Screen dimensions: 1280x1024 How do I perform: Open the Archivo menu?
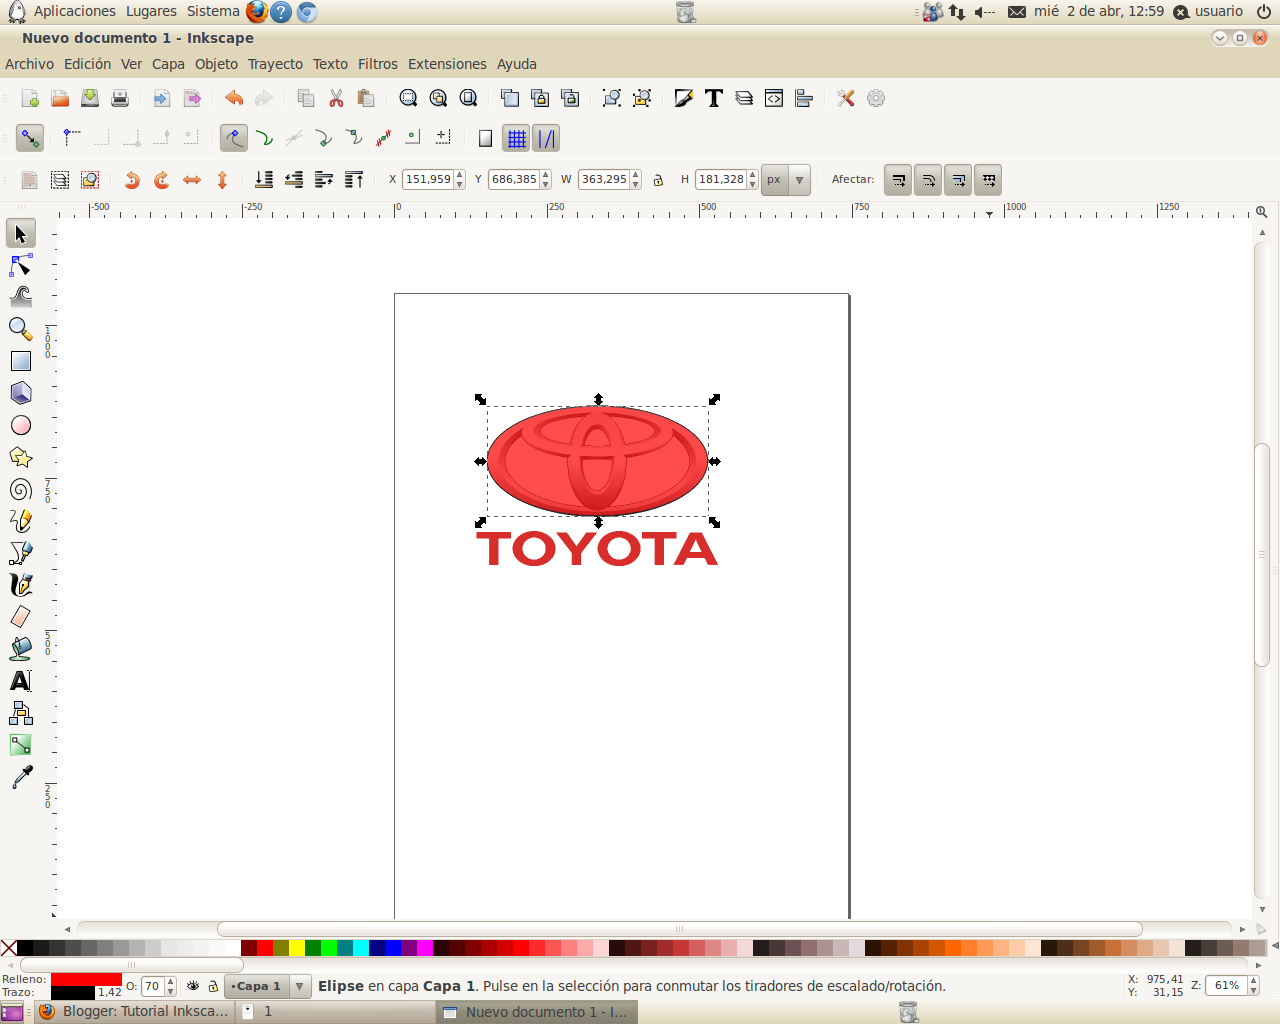pos(30,64)
